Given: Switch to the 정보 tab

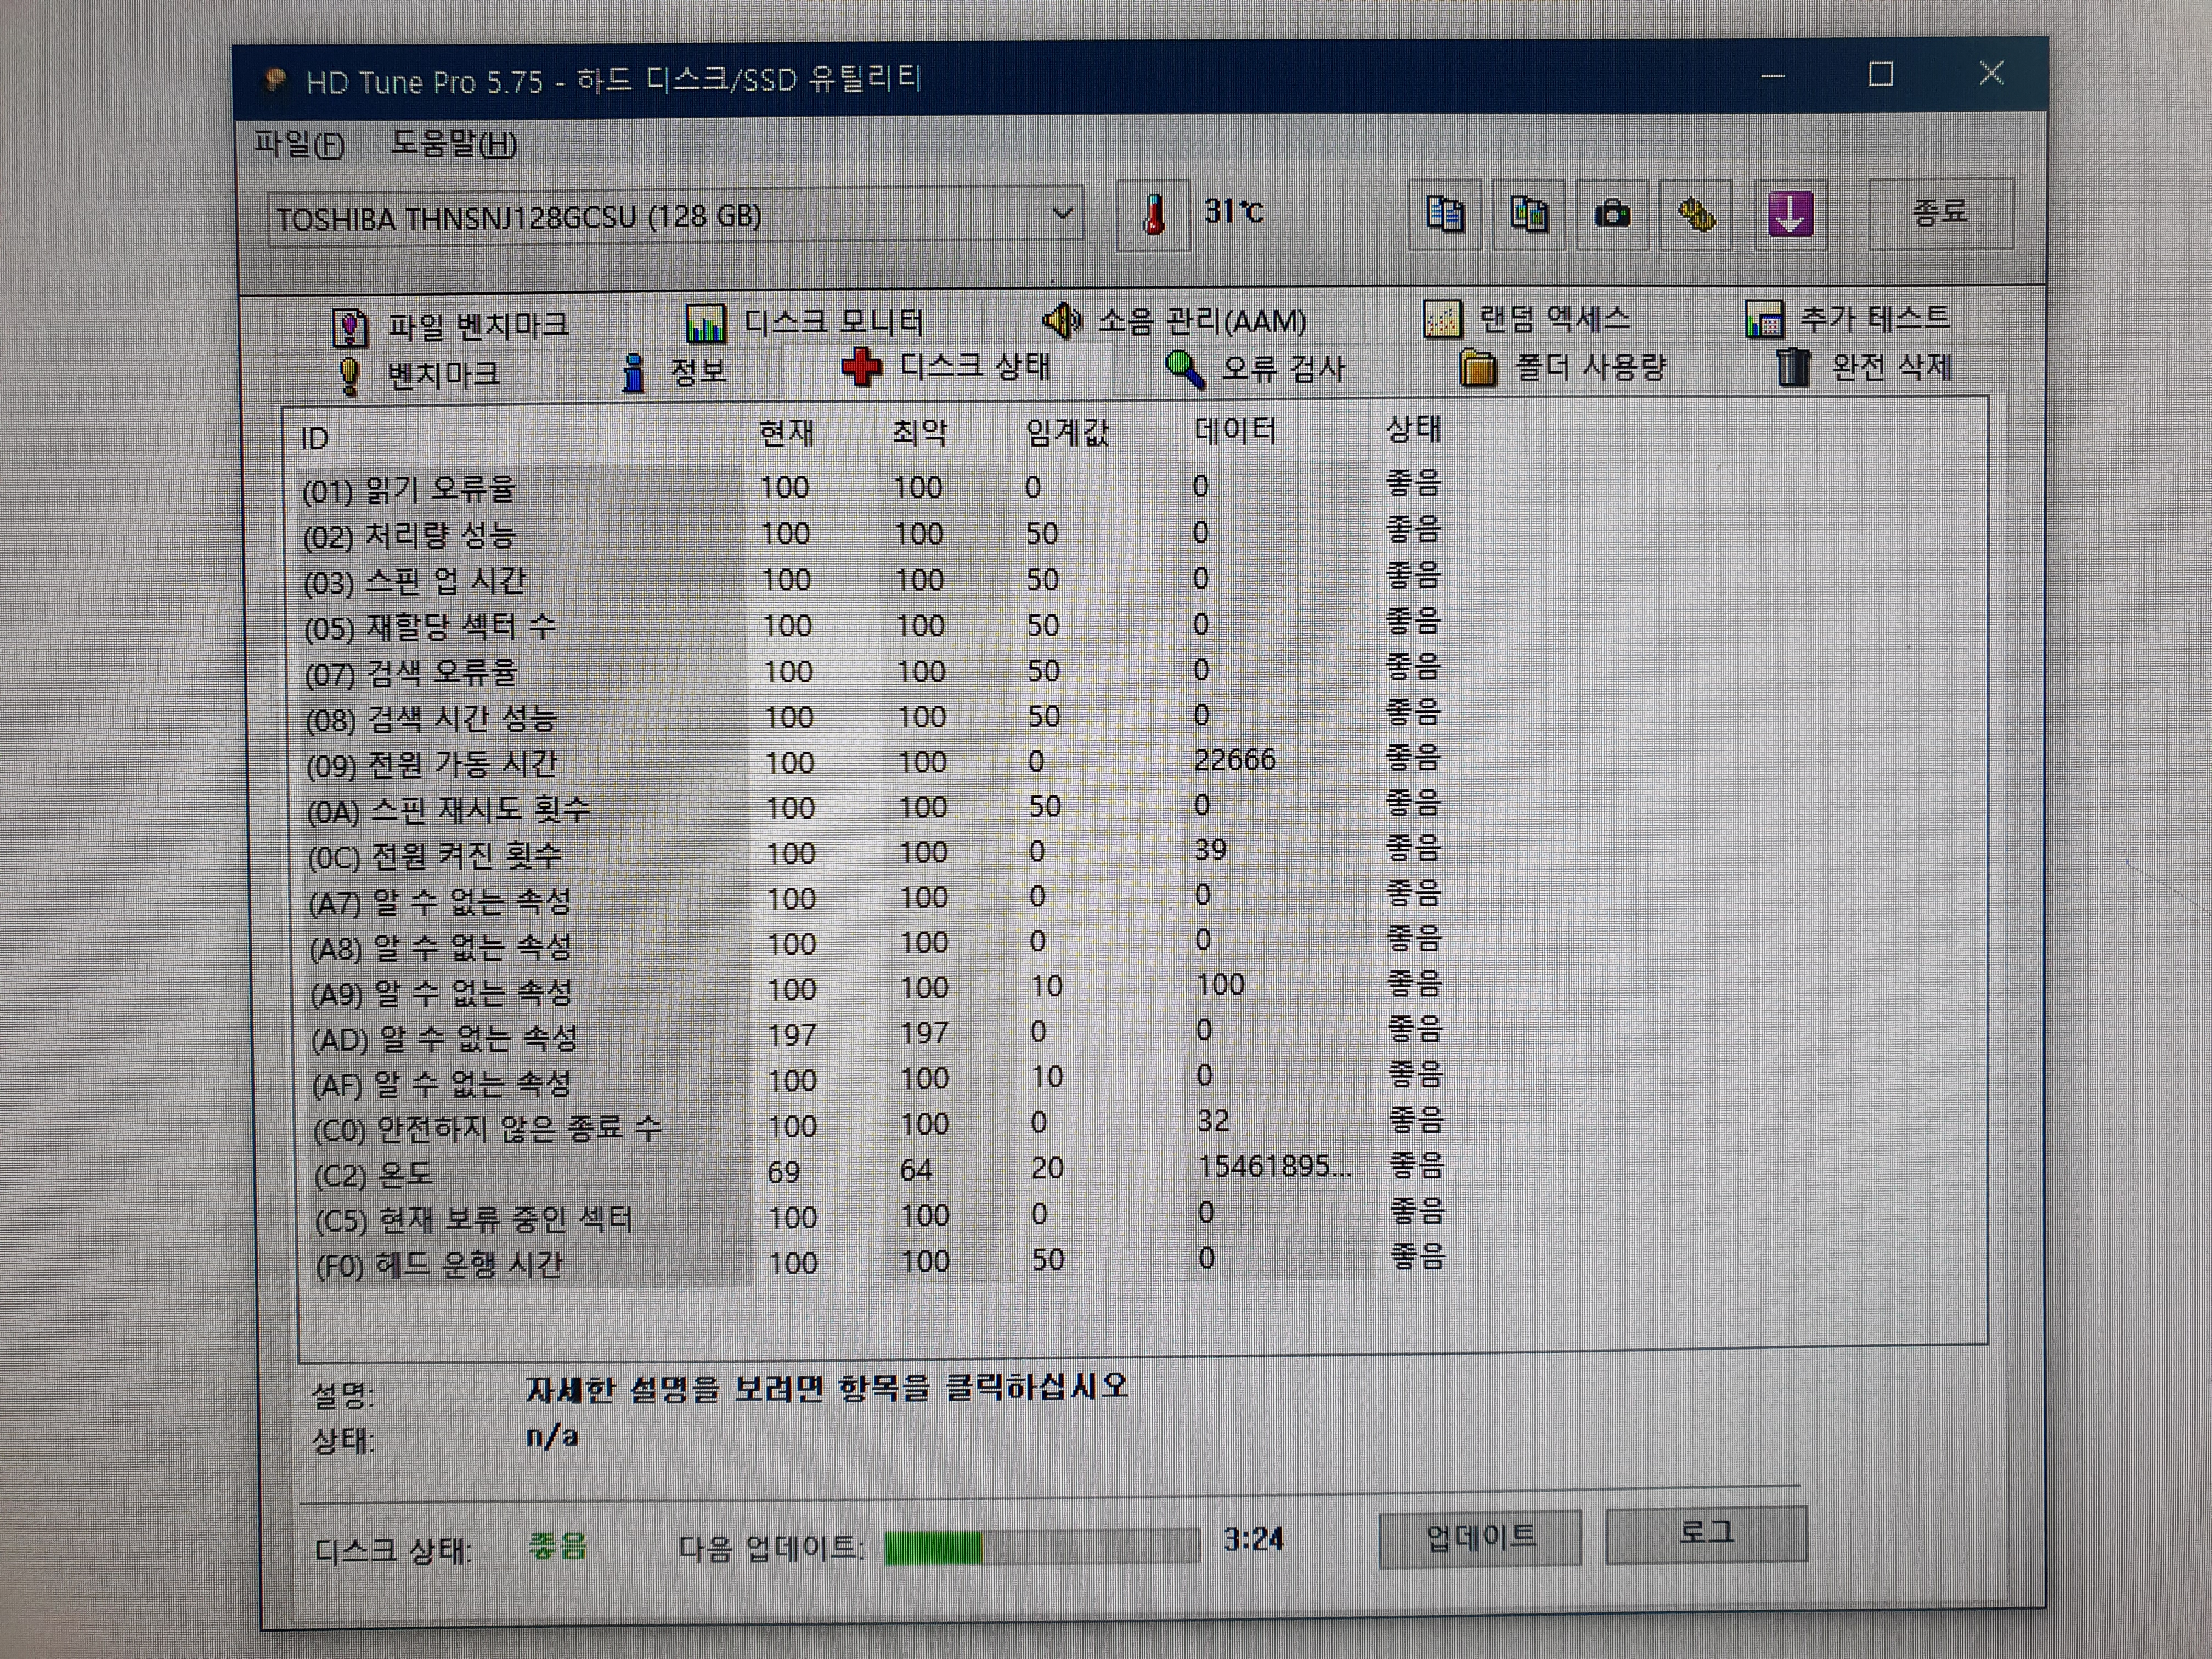Looking at the screenshot, I should tap(675, 372).
